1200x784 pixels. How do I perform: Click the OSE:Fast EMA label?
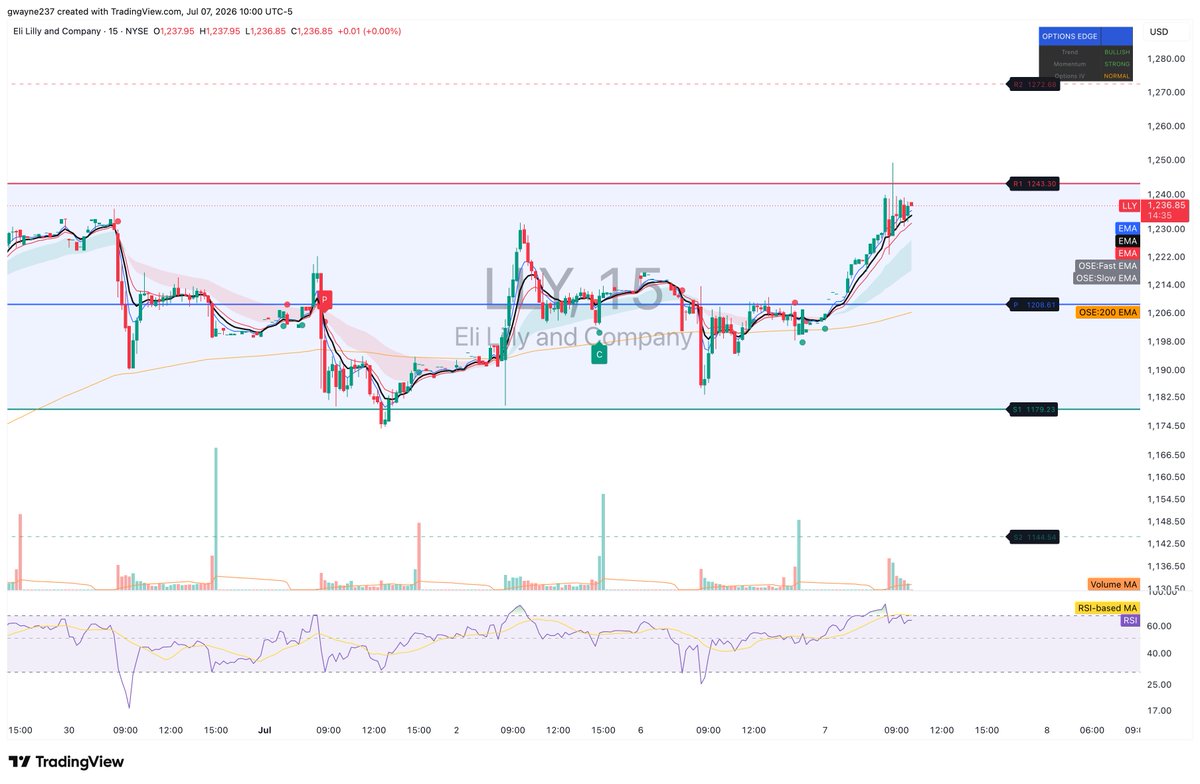click(1107, 266)
